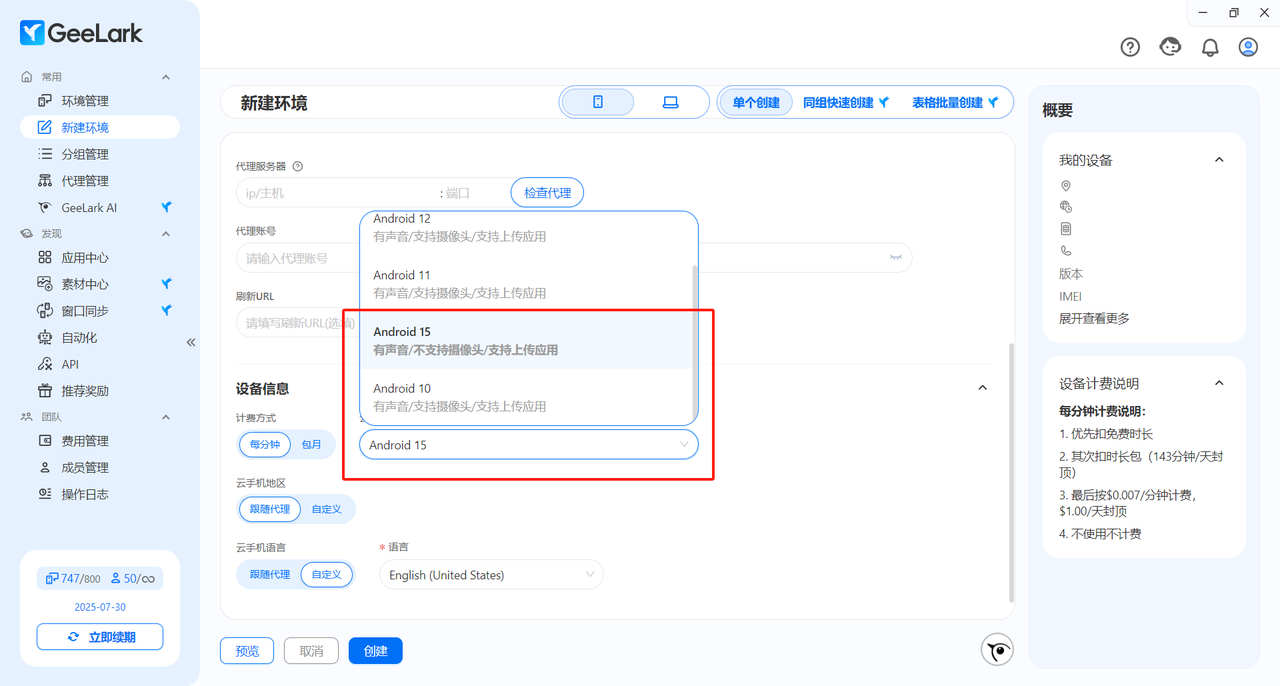The width and height of the screenshot is (1280, 686).
Task: Click the GeeLark logo
Action: (82, 33)
